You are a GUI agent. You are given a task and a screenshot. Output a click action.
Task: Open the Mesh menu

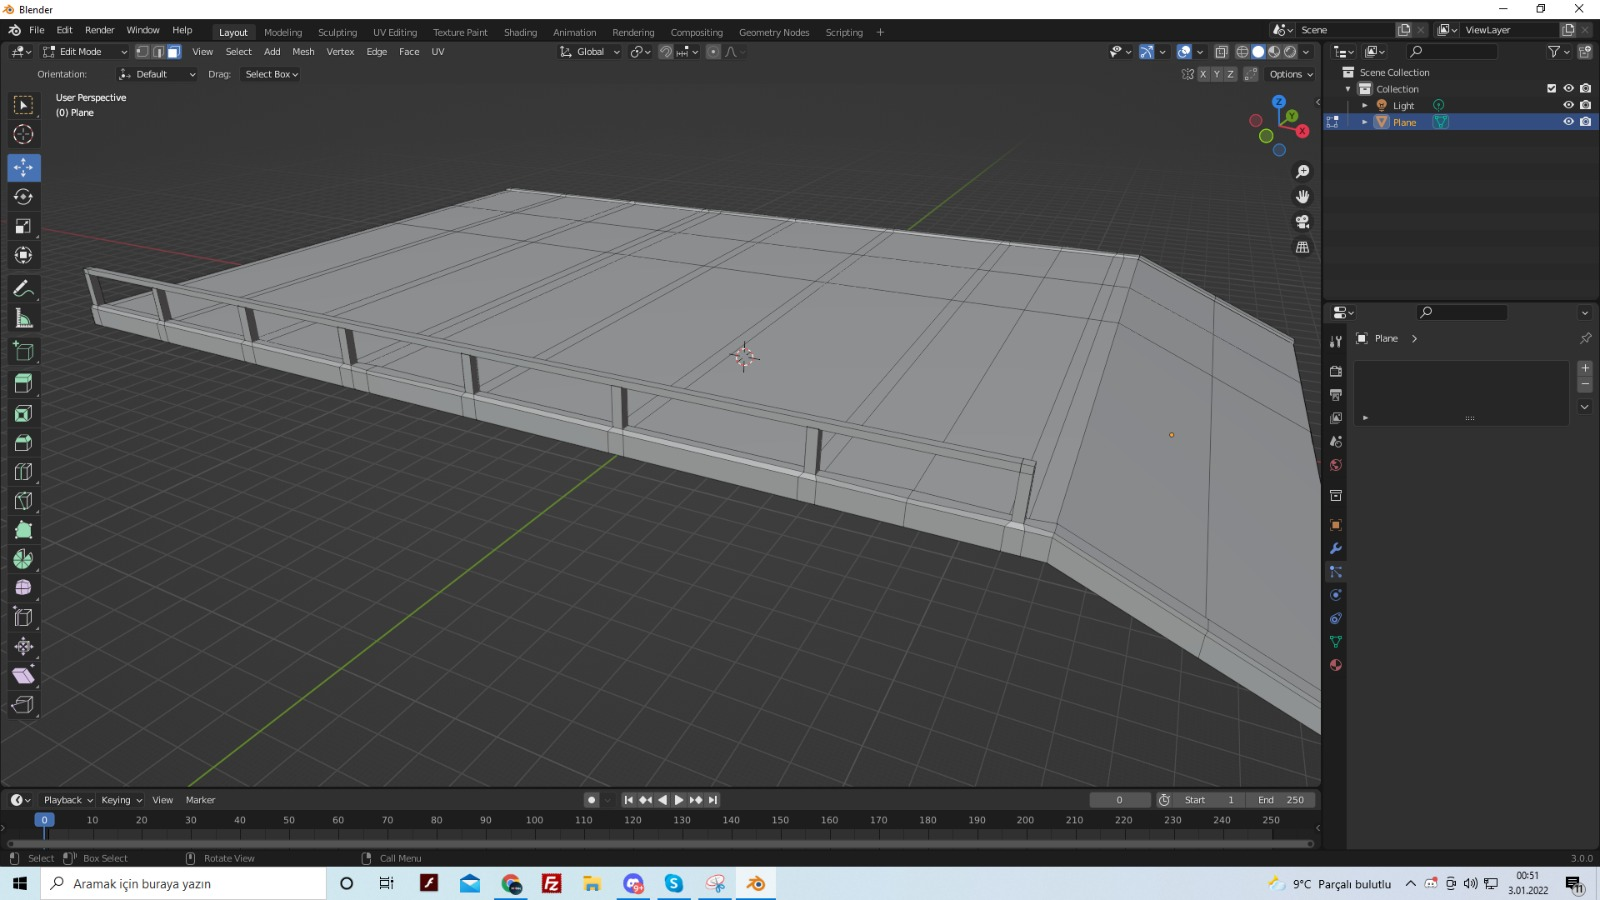point(303,52)
